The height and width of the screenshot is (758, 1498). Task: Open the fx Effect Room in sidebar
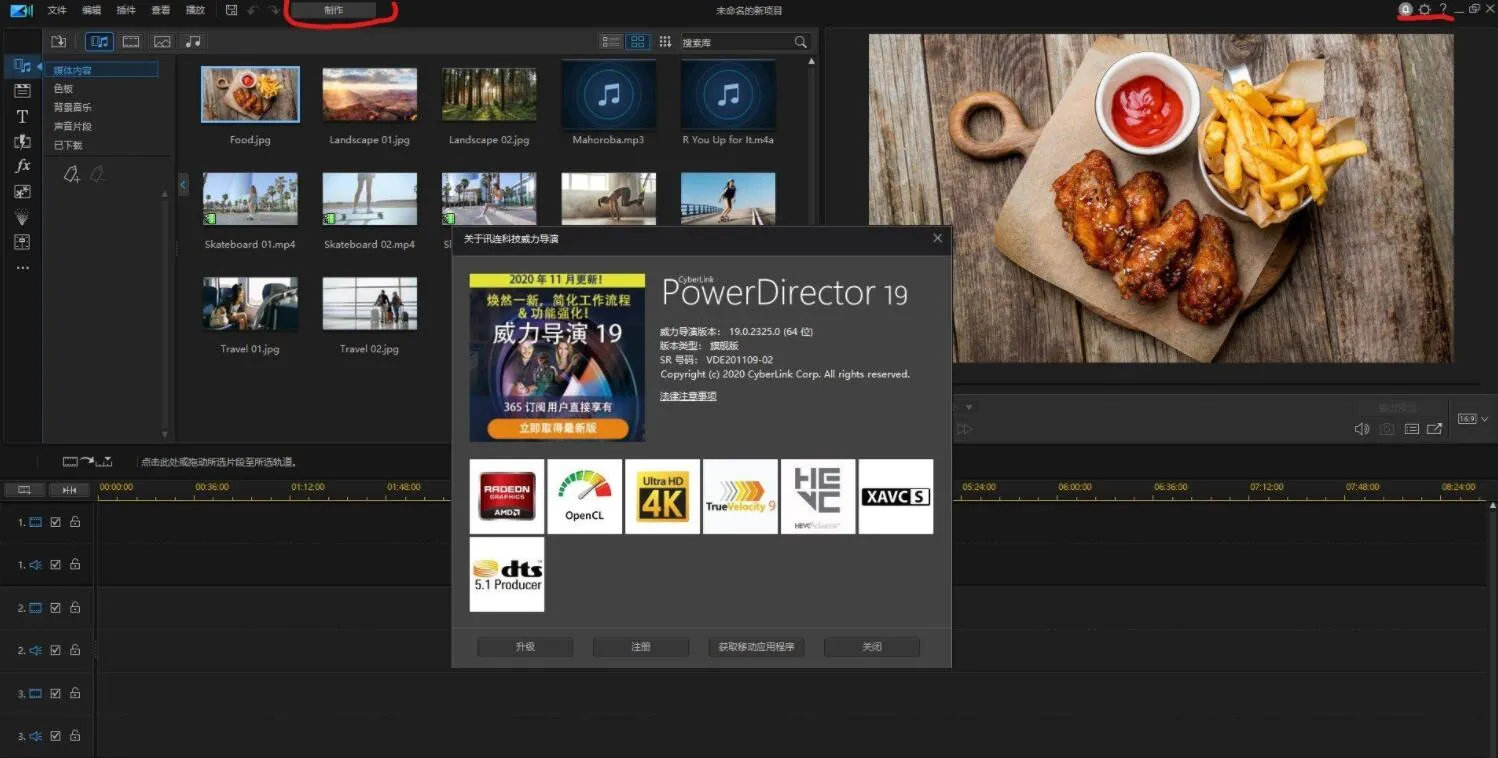pyautogui.click(x=22, y=166)
